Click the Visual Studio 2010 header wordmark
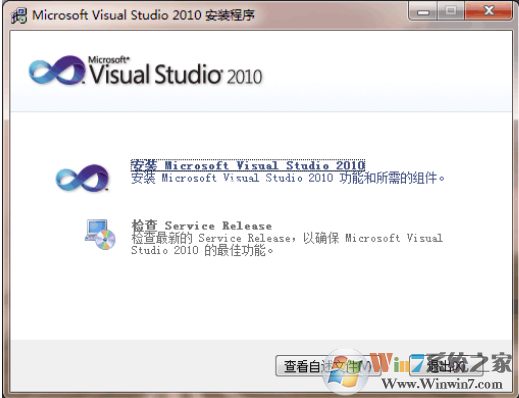Screen dimensions: 519x398 (x=176, y=74)
